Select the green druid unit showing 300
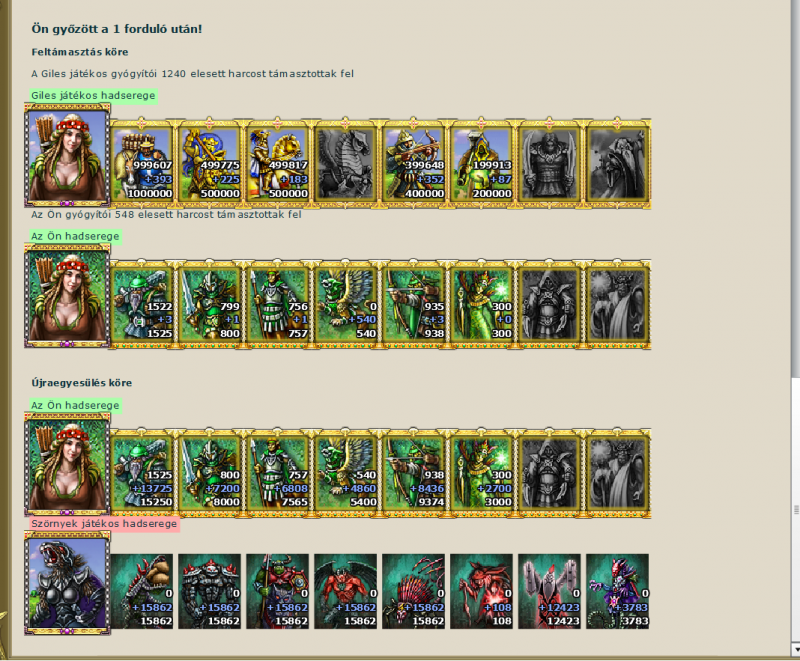Viewport: 800px width, 661px height. pos(481,304)
